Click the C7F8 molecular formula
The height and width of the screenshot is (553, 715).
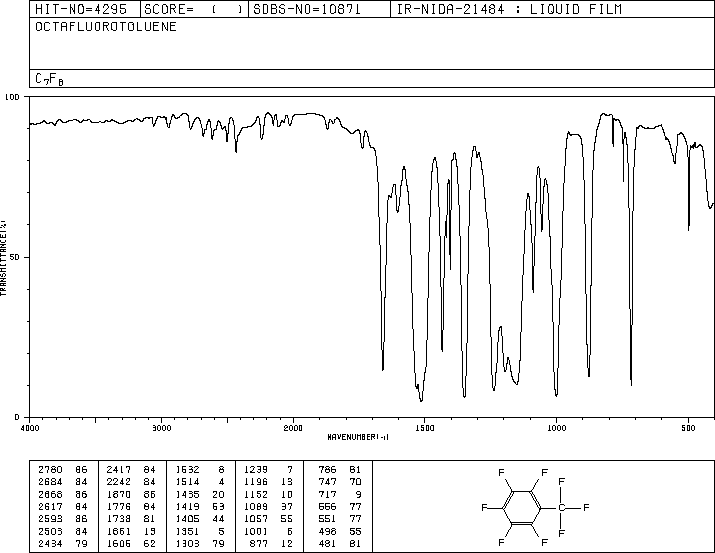point(49,79)
